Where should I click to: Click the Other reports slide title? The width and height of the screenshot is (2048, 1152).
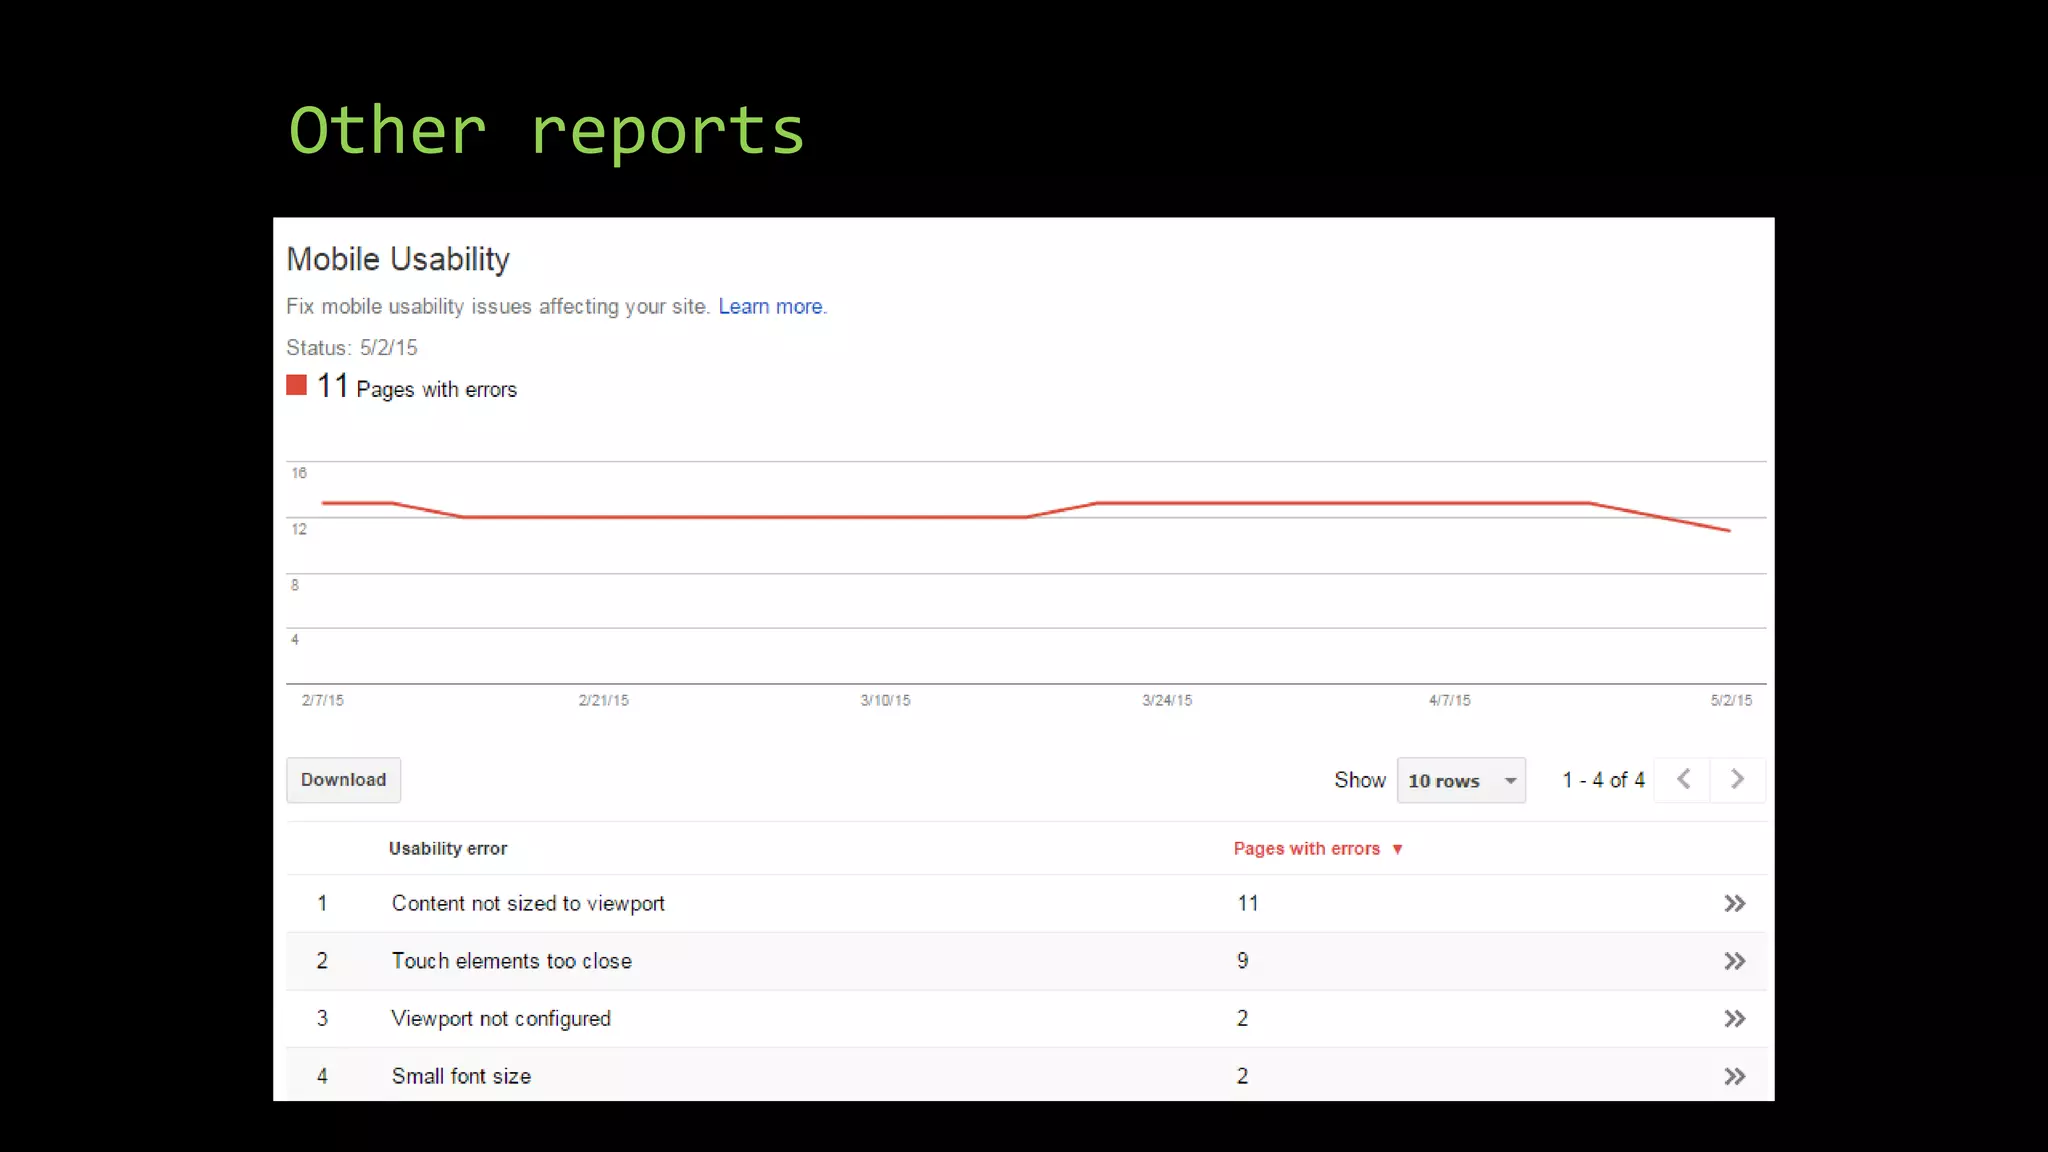click(546, 131)
